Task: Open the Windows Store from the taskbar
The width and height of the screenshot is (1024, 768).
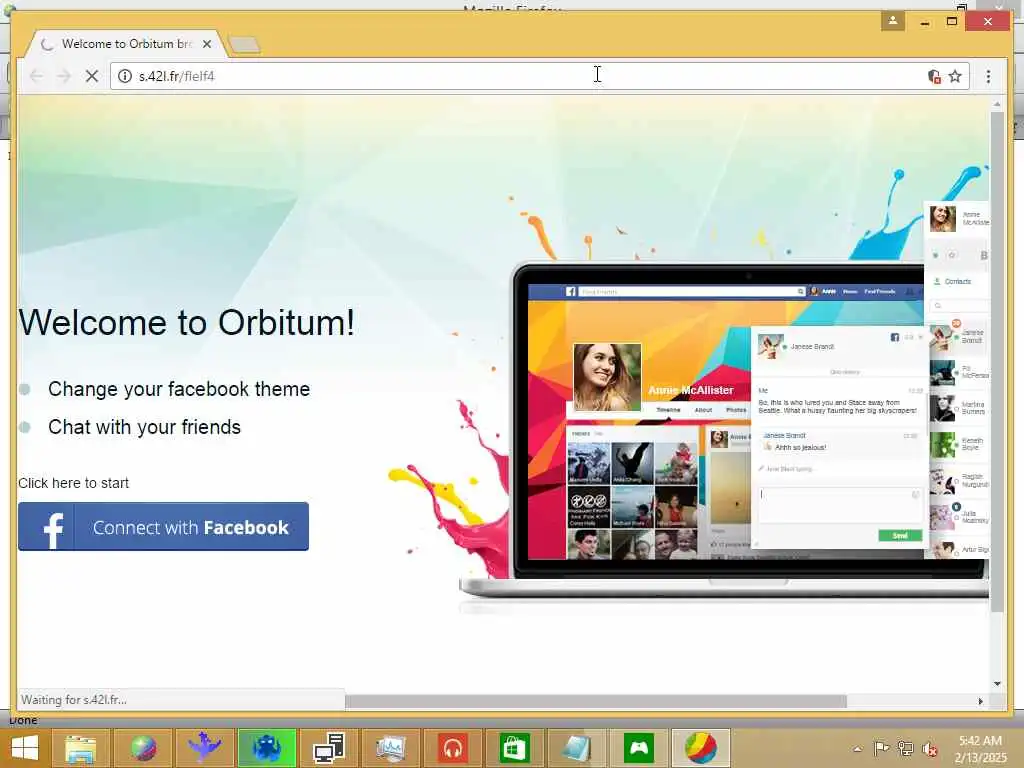Action: 515,748
